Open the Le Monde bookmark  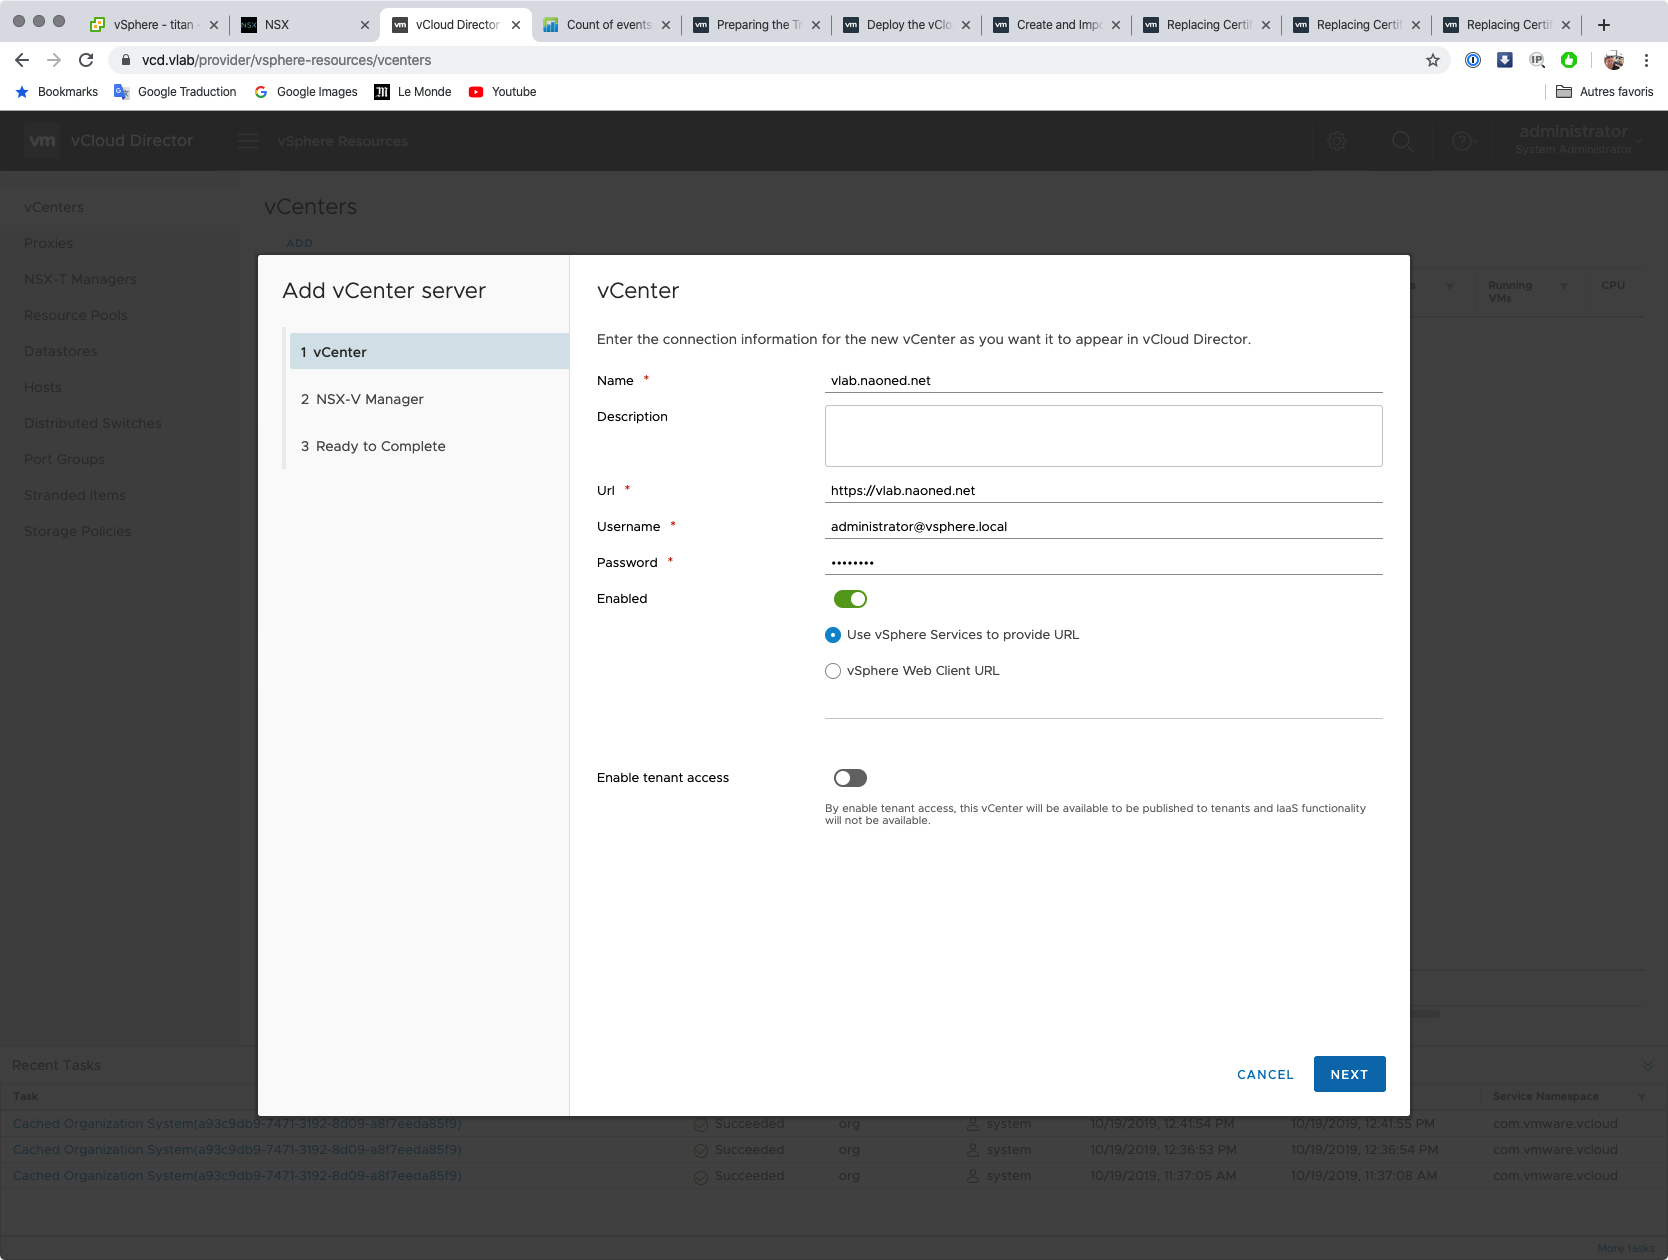[x=412, y=92]
